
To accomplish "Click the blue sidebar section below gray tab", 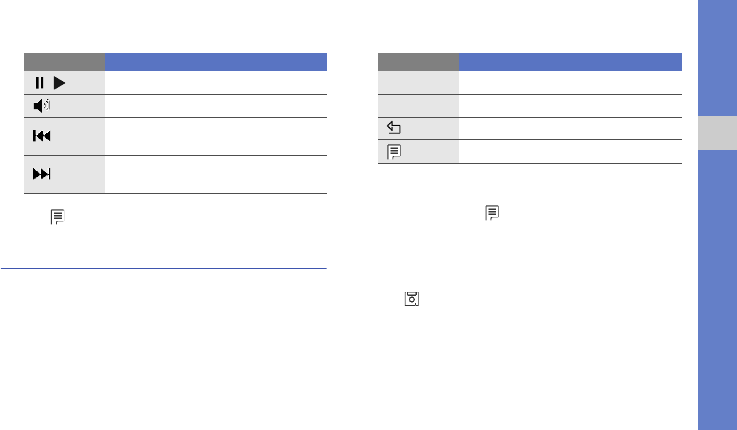I will (716, 290).
